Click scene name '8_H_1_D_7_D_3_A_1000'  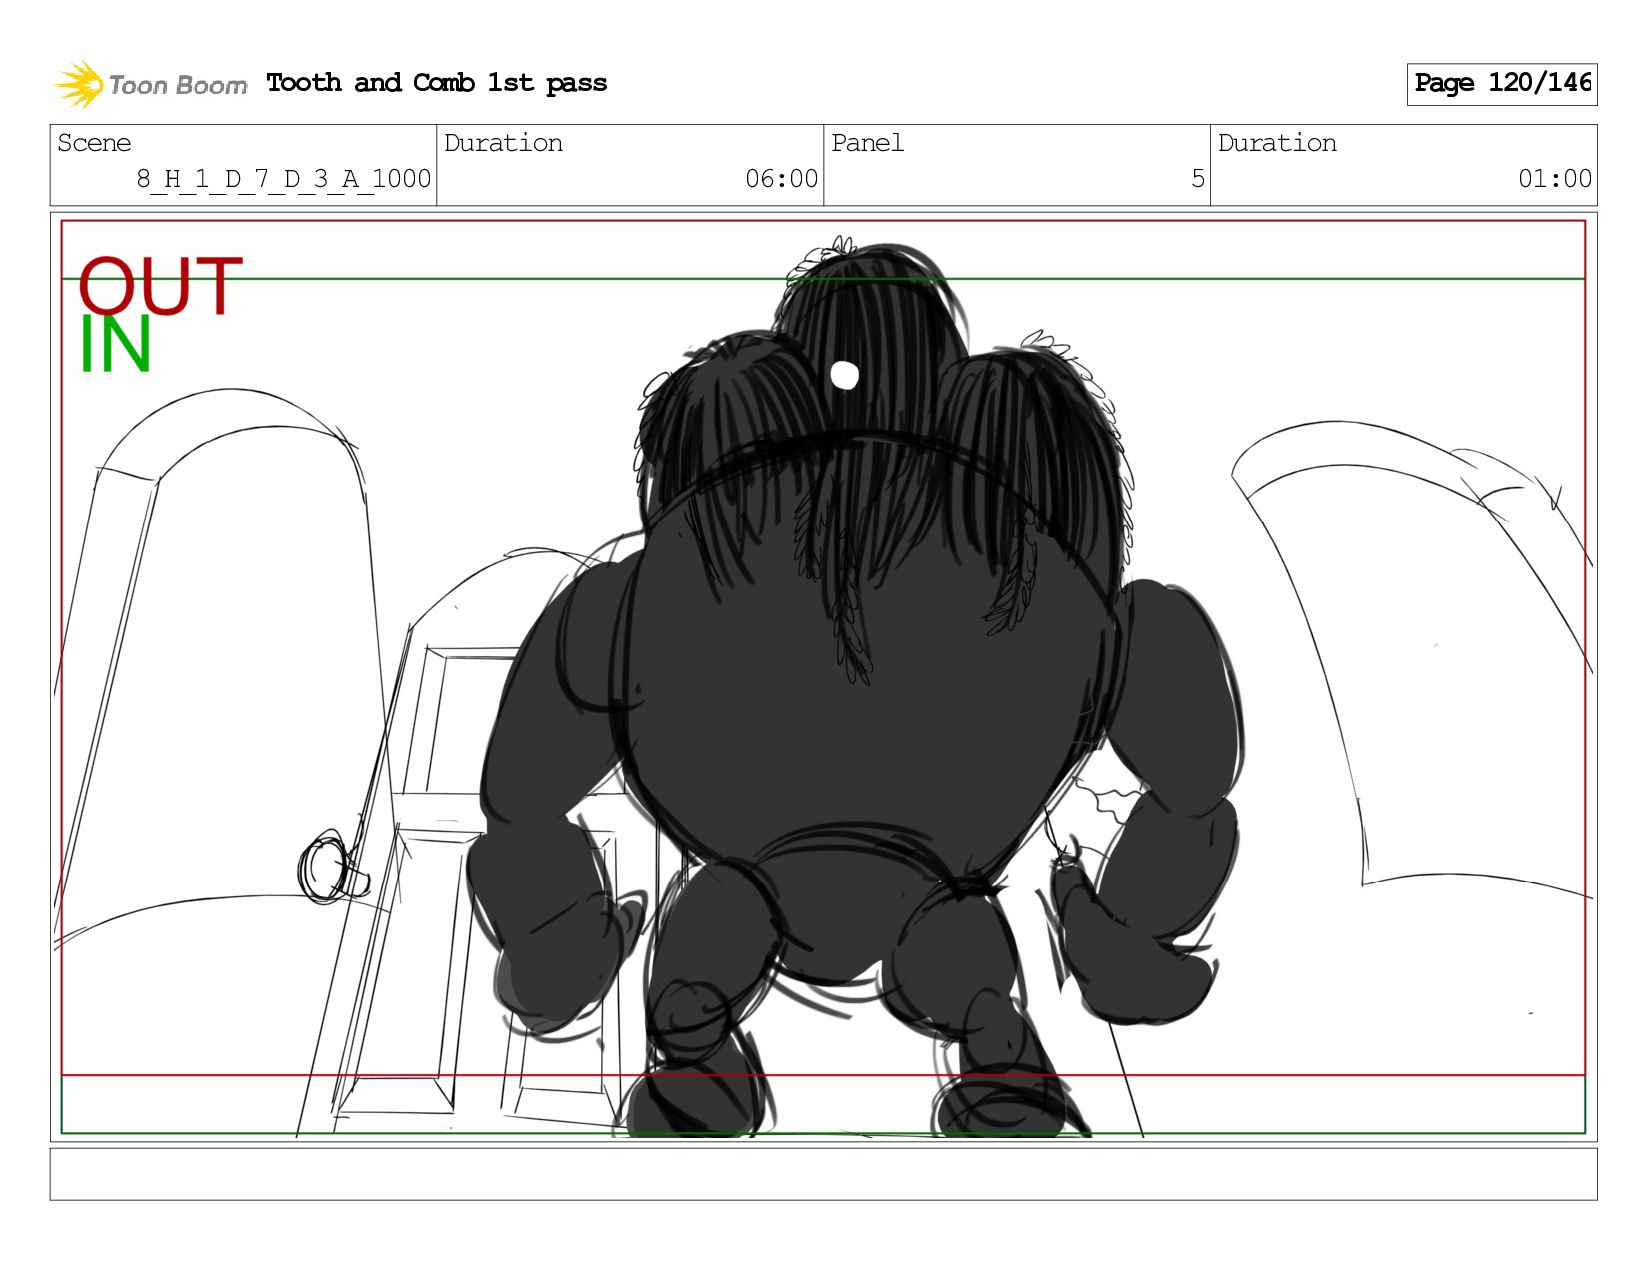click(x=284, y=179)
